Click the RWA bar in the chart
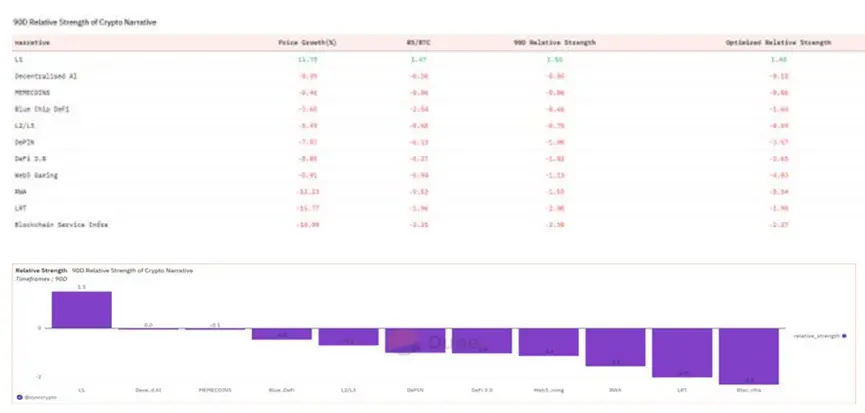The image size is (865, 413). tap(615, 347)
